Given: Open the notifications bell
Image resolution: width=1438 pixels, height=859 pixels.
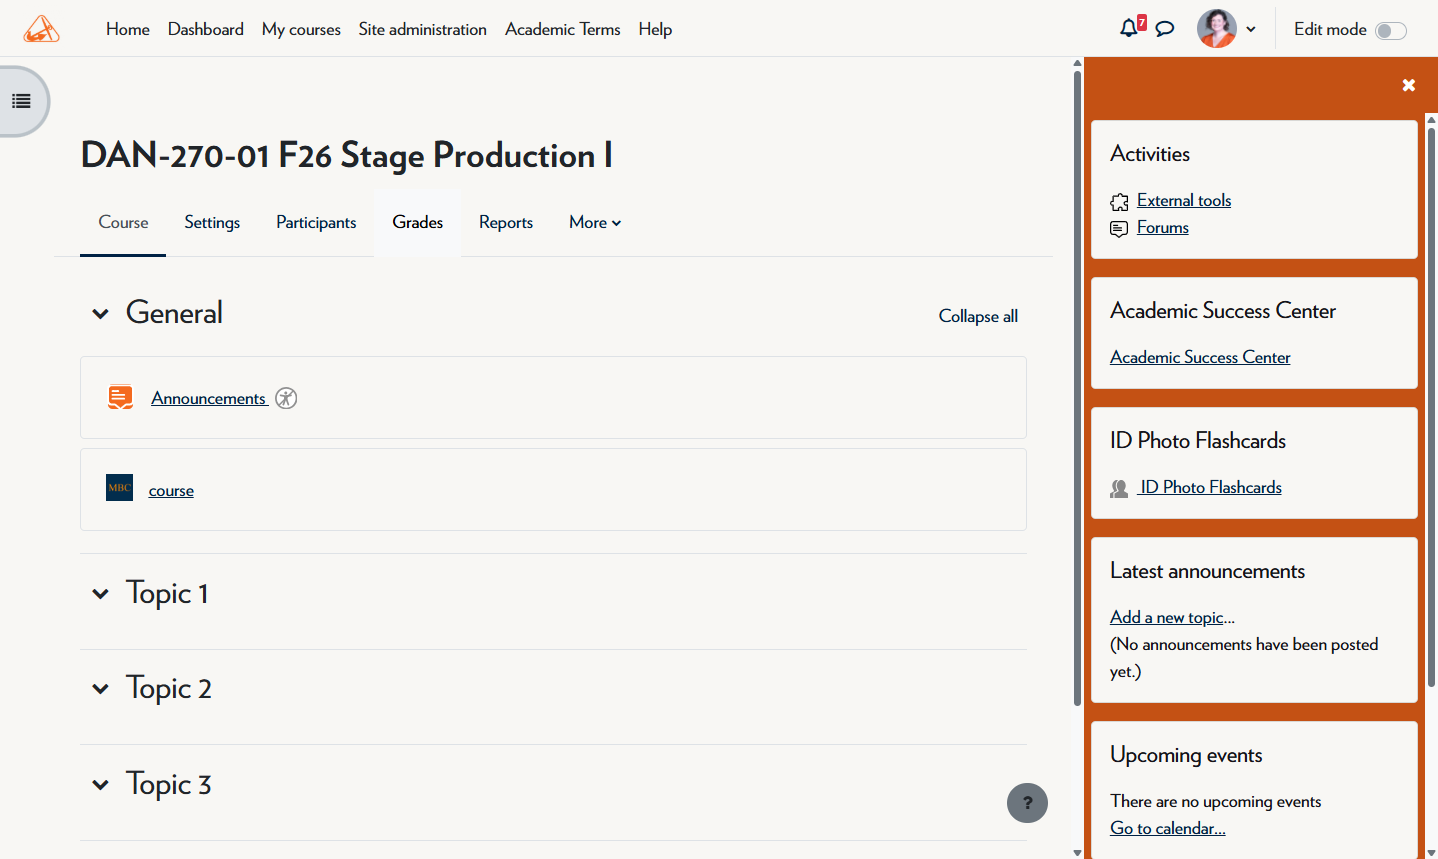Looking at the screenshot, I should click(1129, 28).
